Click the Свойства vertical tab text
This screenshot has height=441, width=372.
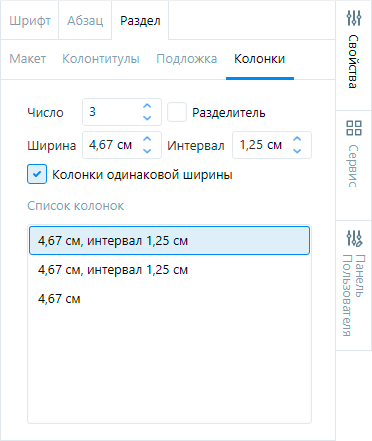click(x=354, y=62)
